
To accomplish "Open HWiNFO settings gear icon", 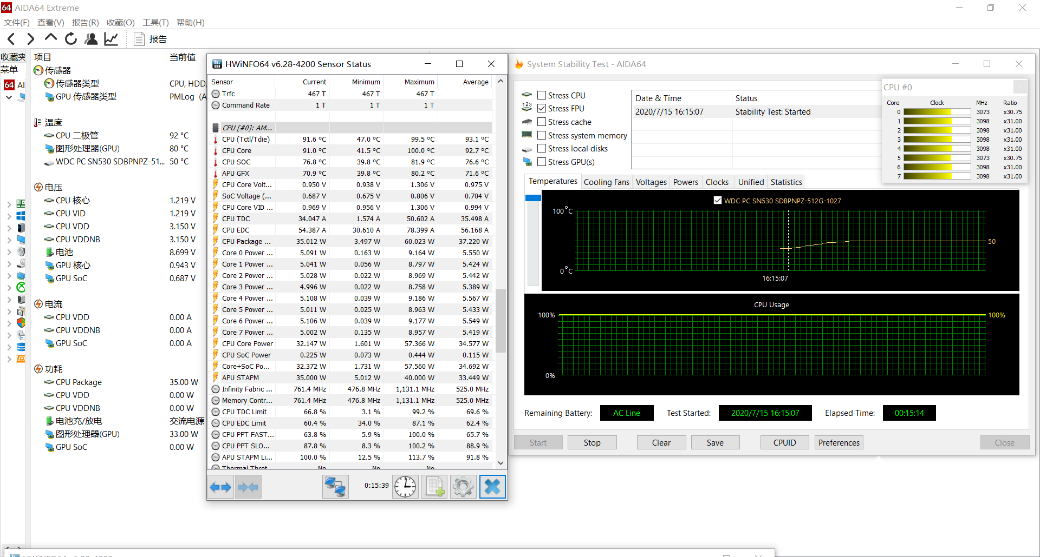I will (462, 486).
